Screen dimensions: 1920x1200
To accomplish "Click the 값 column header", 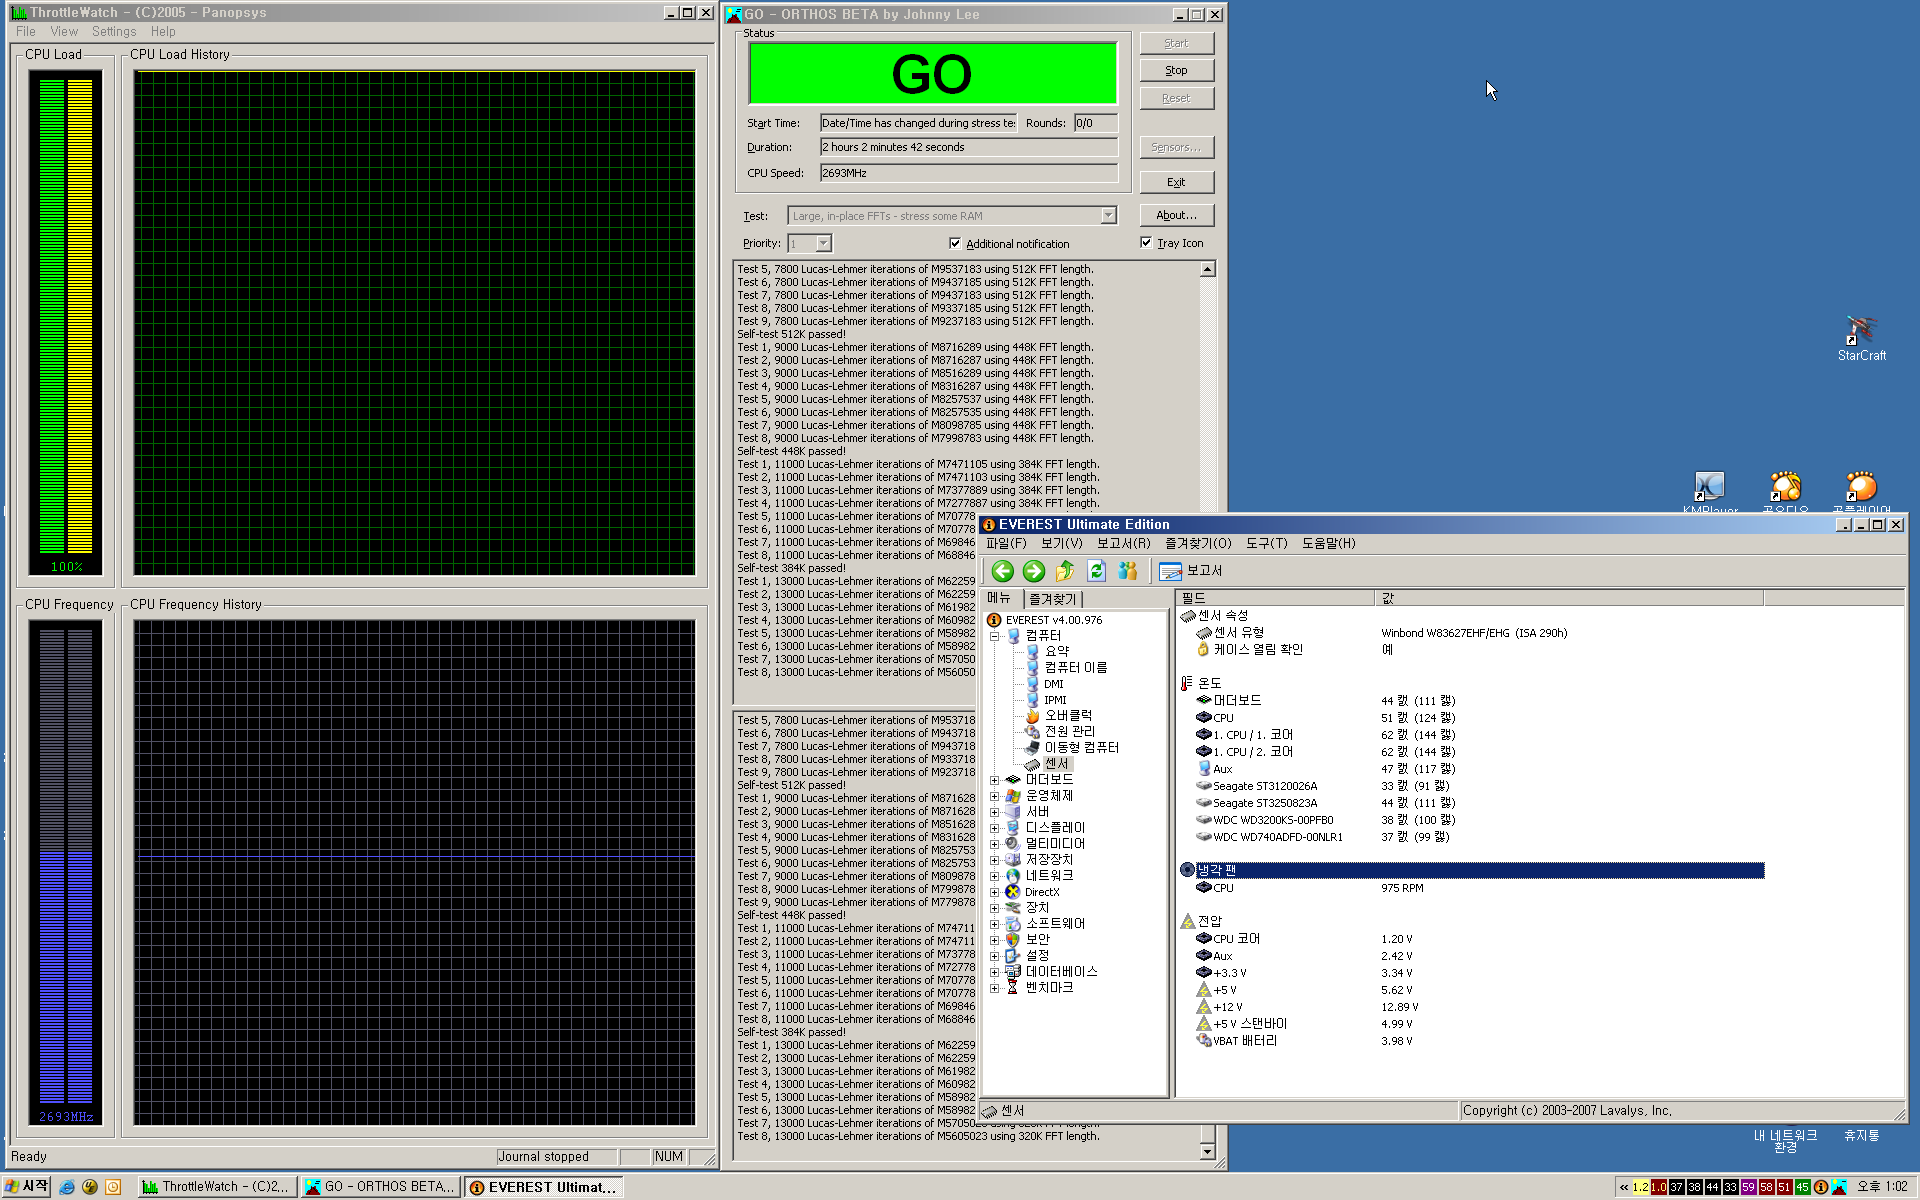I will tap(1569, 598).
